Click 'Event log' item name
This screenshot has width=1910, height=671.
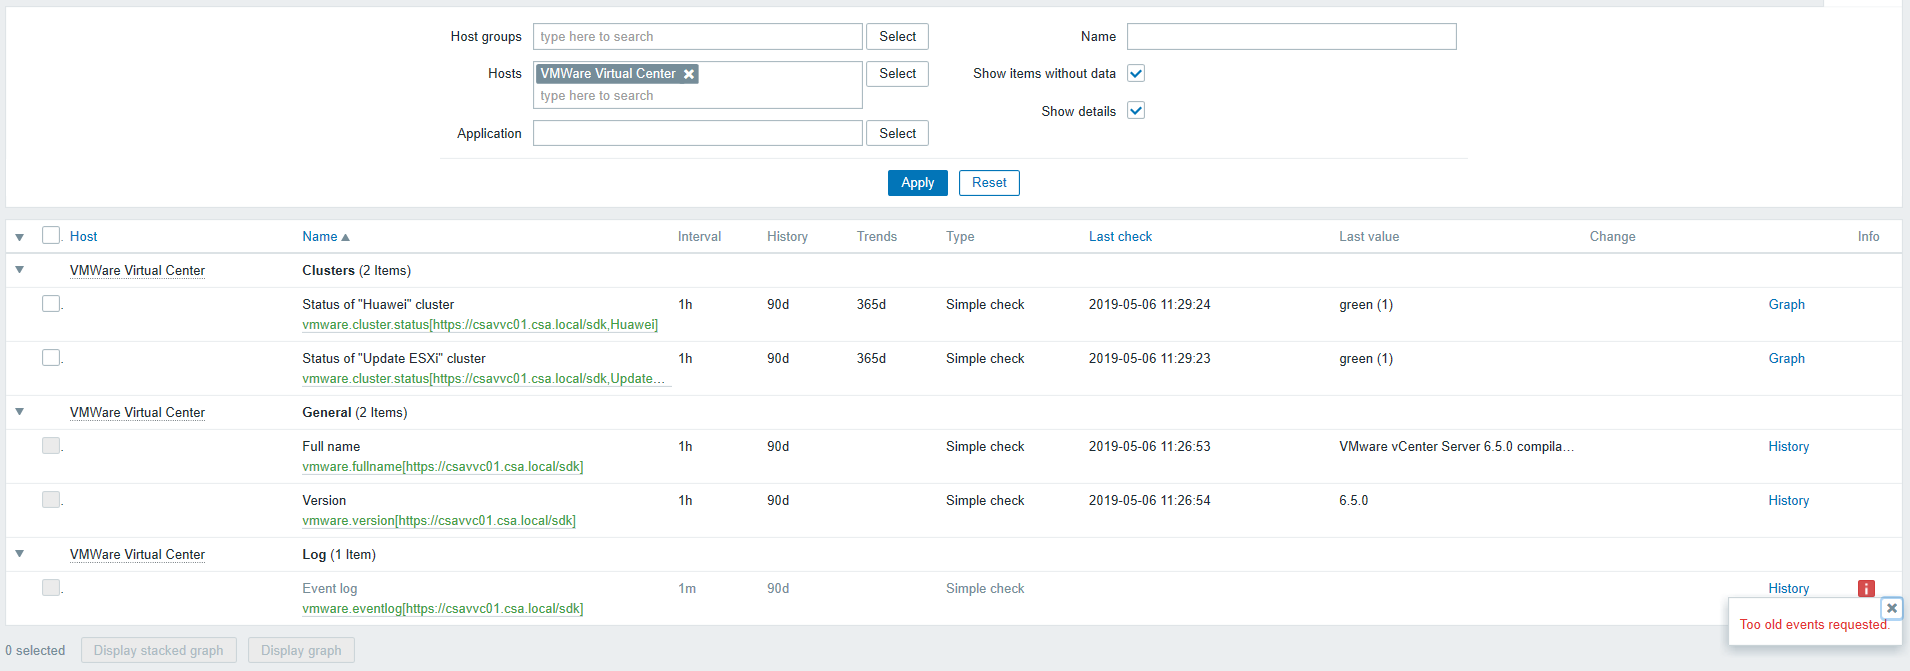329,589
